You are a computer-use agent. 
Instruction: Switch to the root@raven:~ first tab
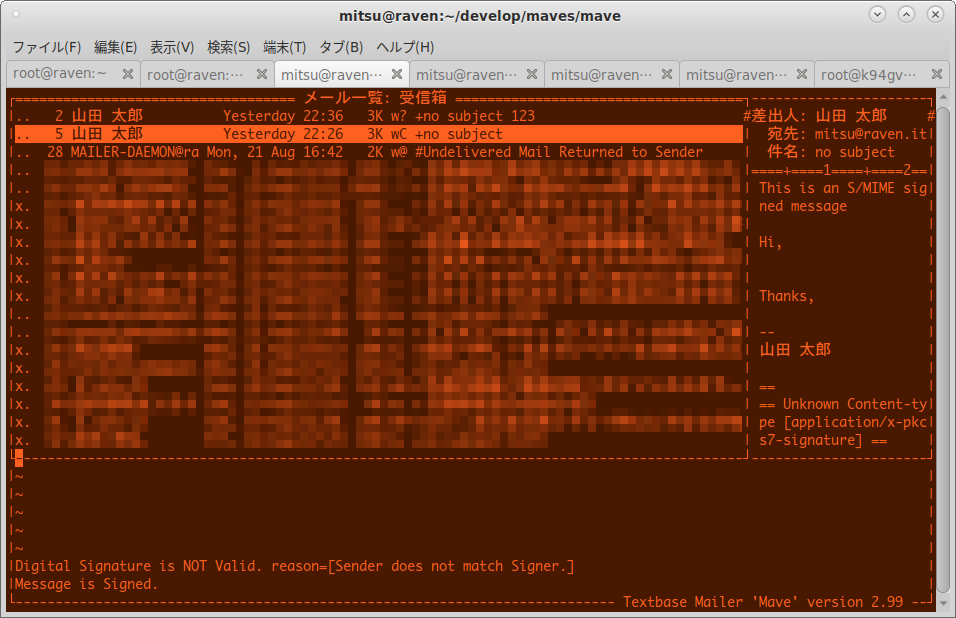[60, 74]
